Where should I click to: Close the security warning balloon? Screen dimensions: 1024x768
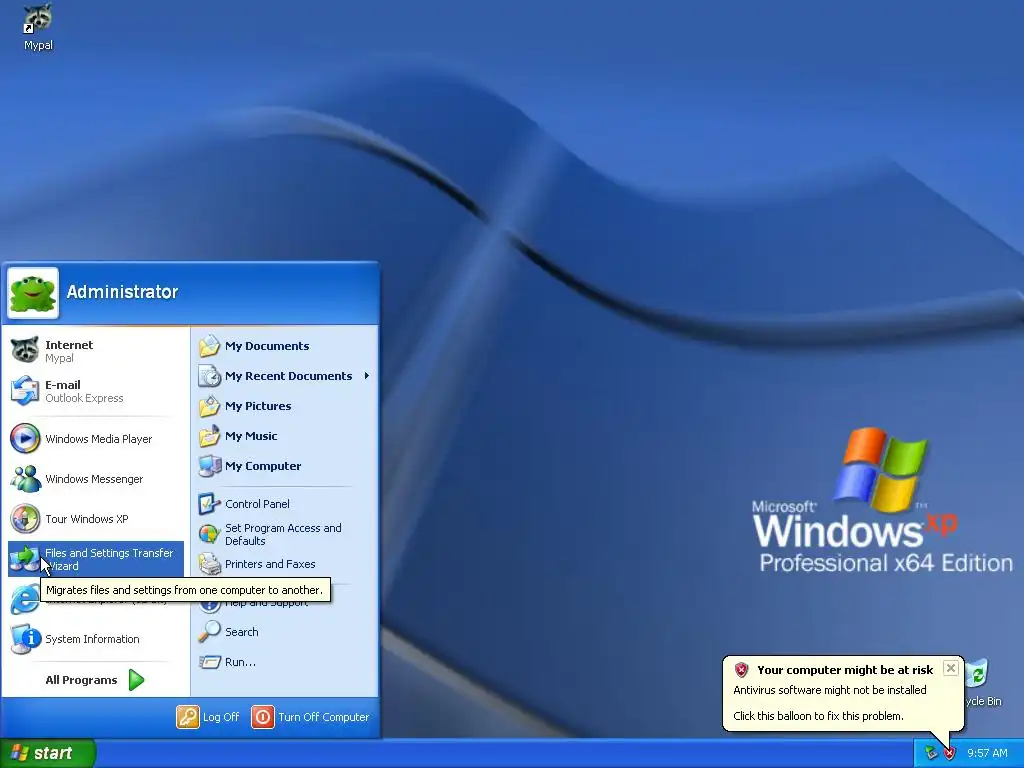click(951, 668)
